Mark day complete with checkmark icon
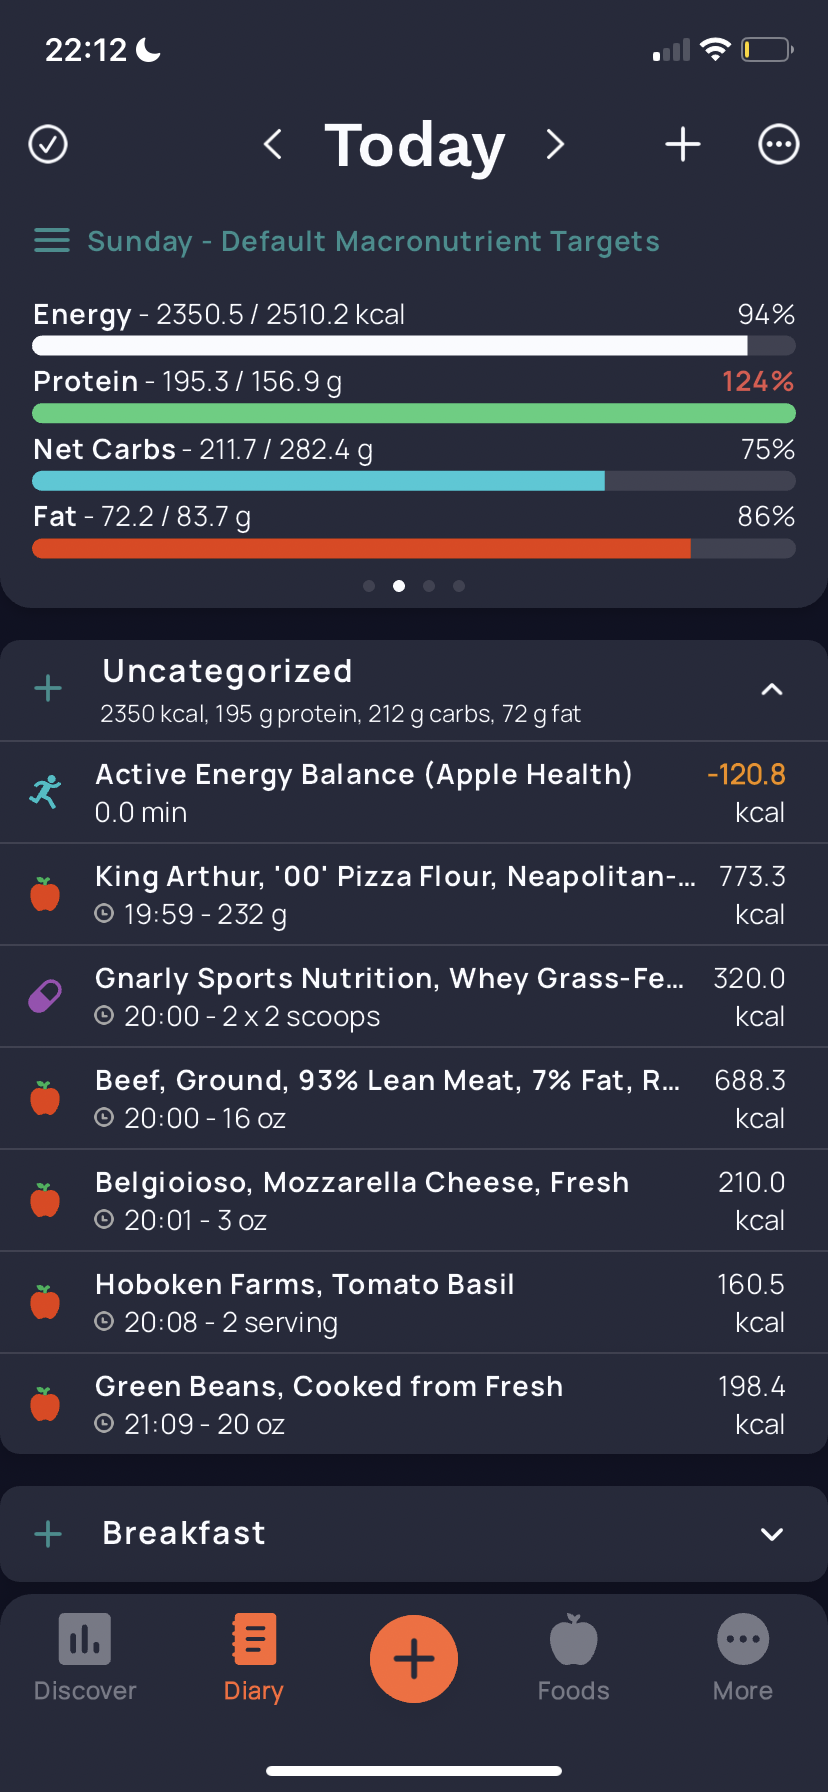 click(x=48, y=144)
